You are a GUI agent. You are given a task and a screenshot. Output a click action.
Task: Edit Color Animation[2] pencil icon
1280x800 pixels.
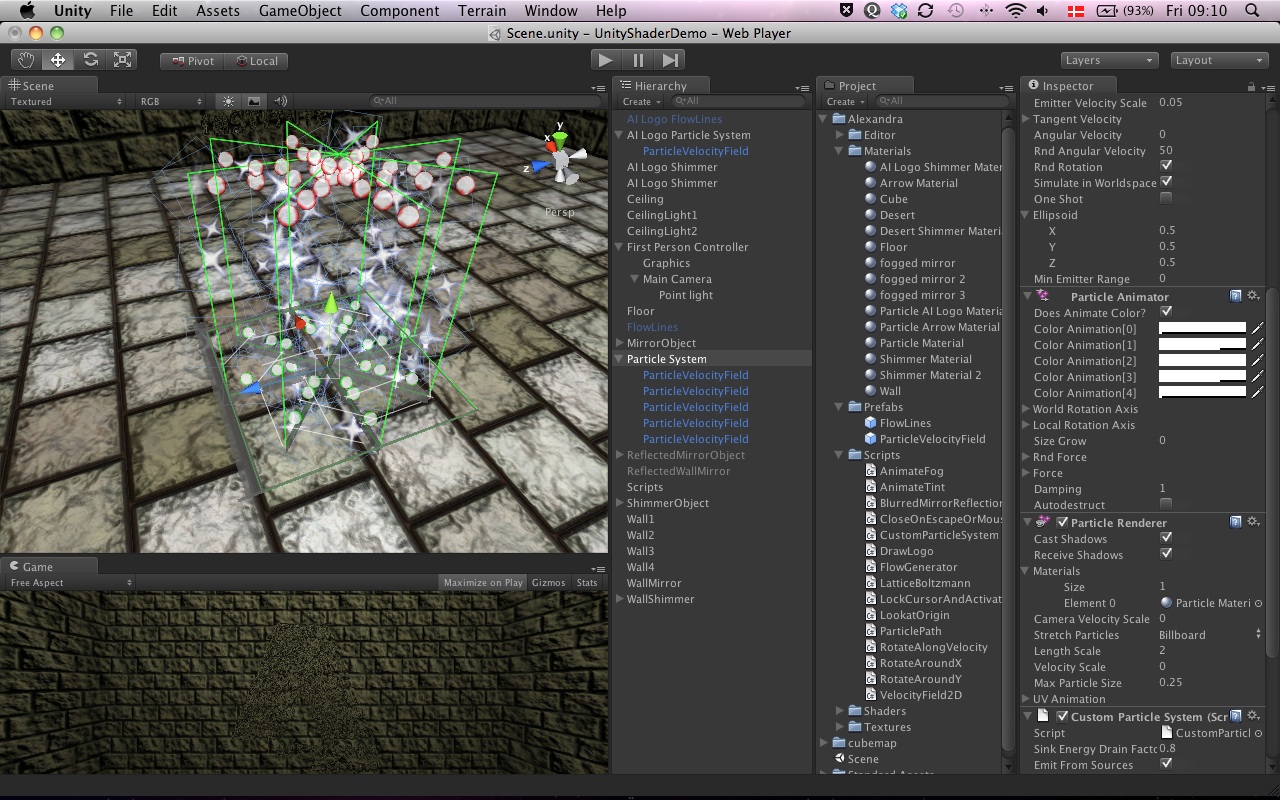click(1257, 360)
